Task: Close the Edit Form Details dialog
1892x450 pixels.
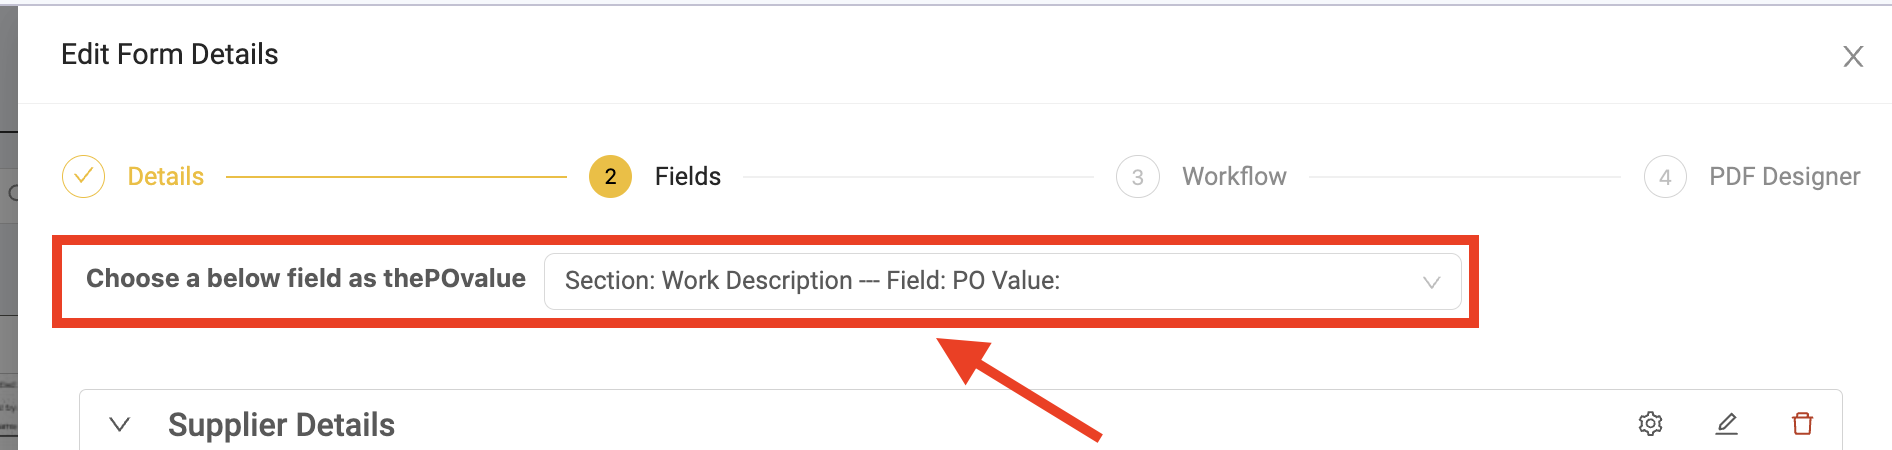Action: point(1853,57)
